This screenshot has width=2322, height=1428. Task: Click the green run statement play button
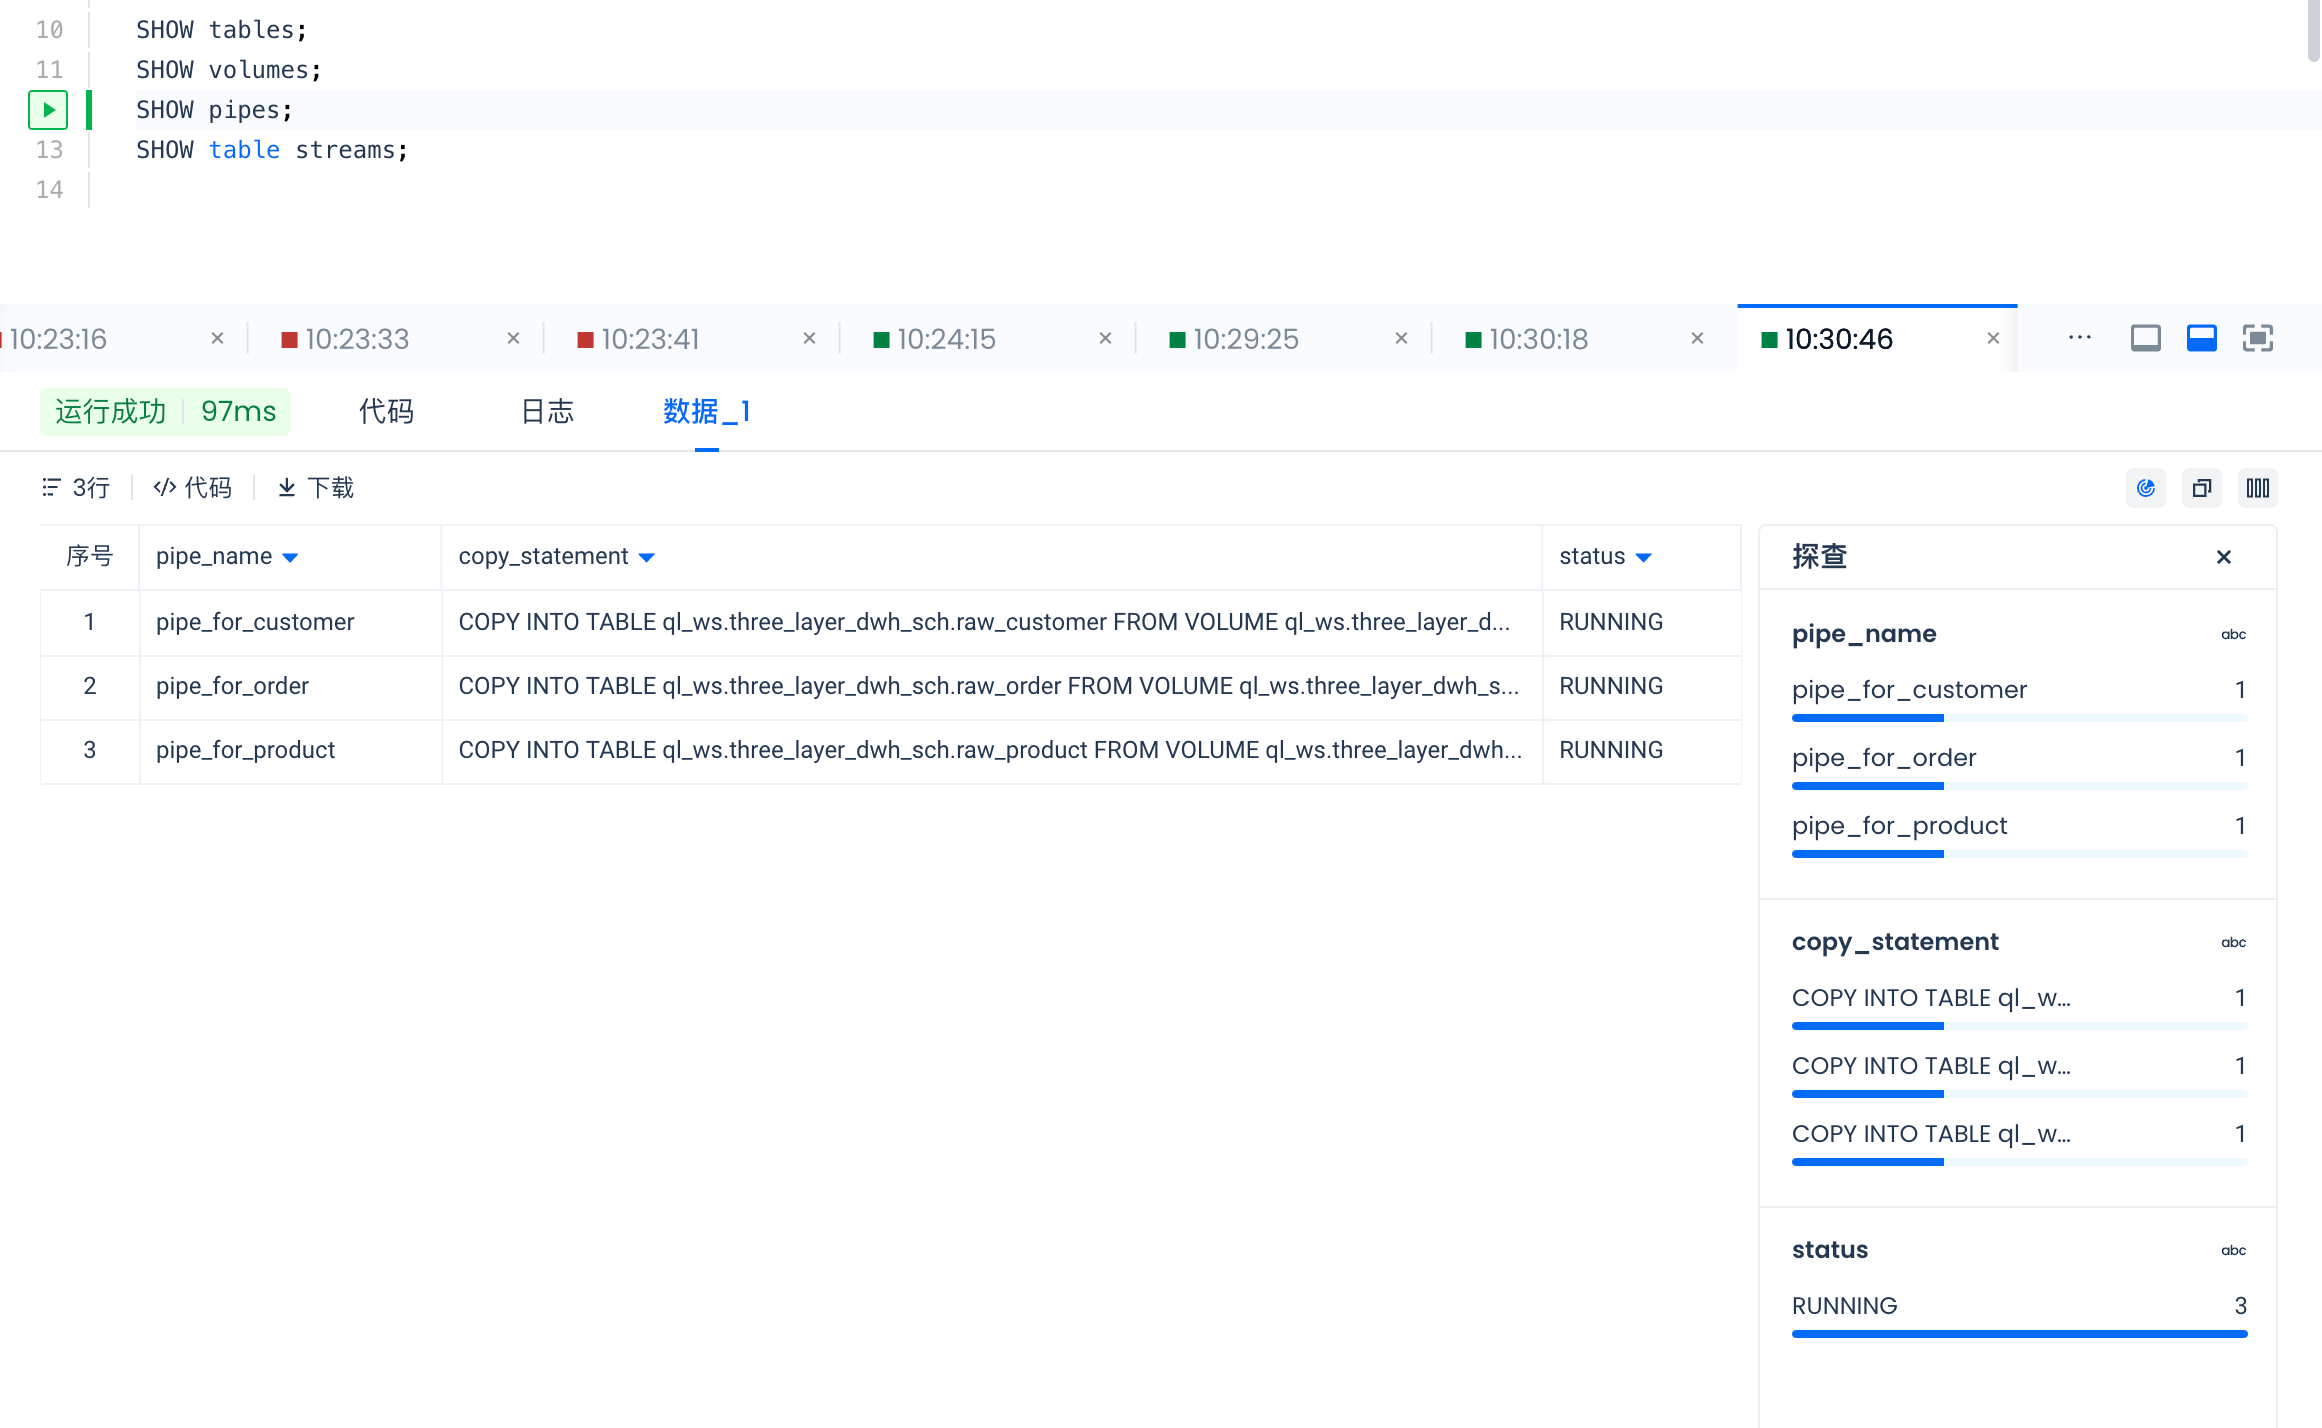[48, 110]
